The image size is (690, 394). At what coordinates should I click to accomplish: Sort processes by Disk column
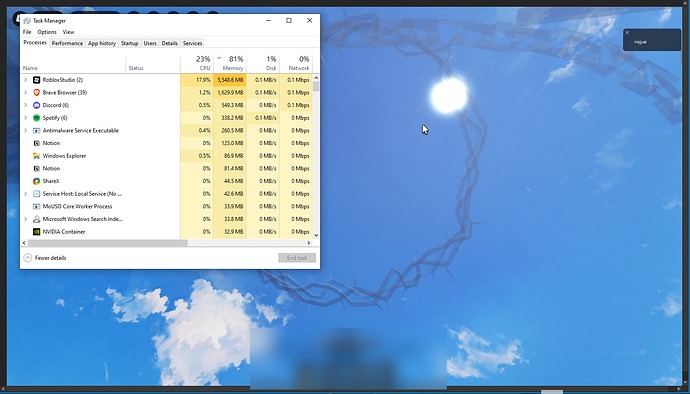point(263,64)
